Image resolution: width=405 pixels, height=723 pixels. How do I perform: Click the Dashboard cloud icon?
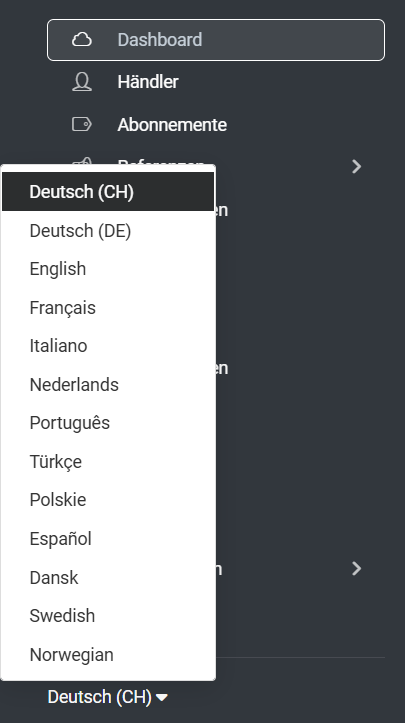click(82, 40)
